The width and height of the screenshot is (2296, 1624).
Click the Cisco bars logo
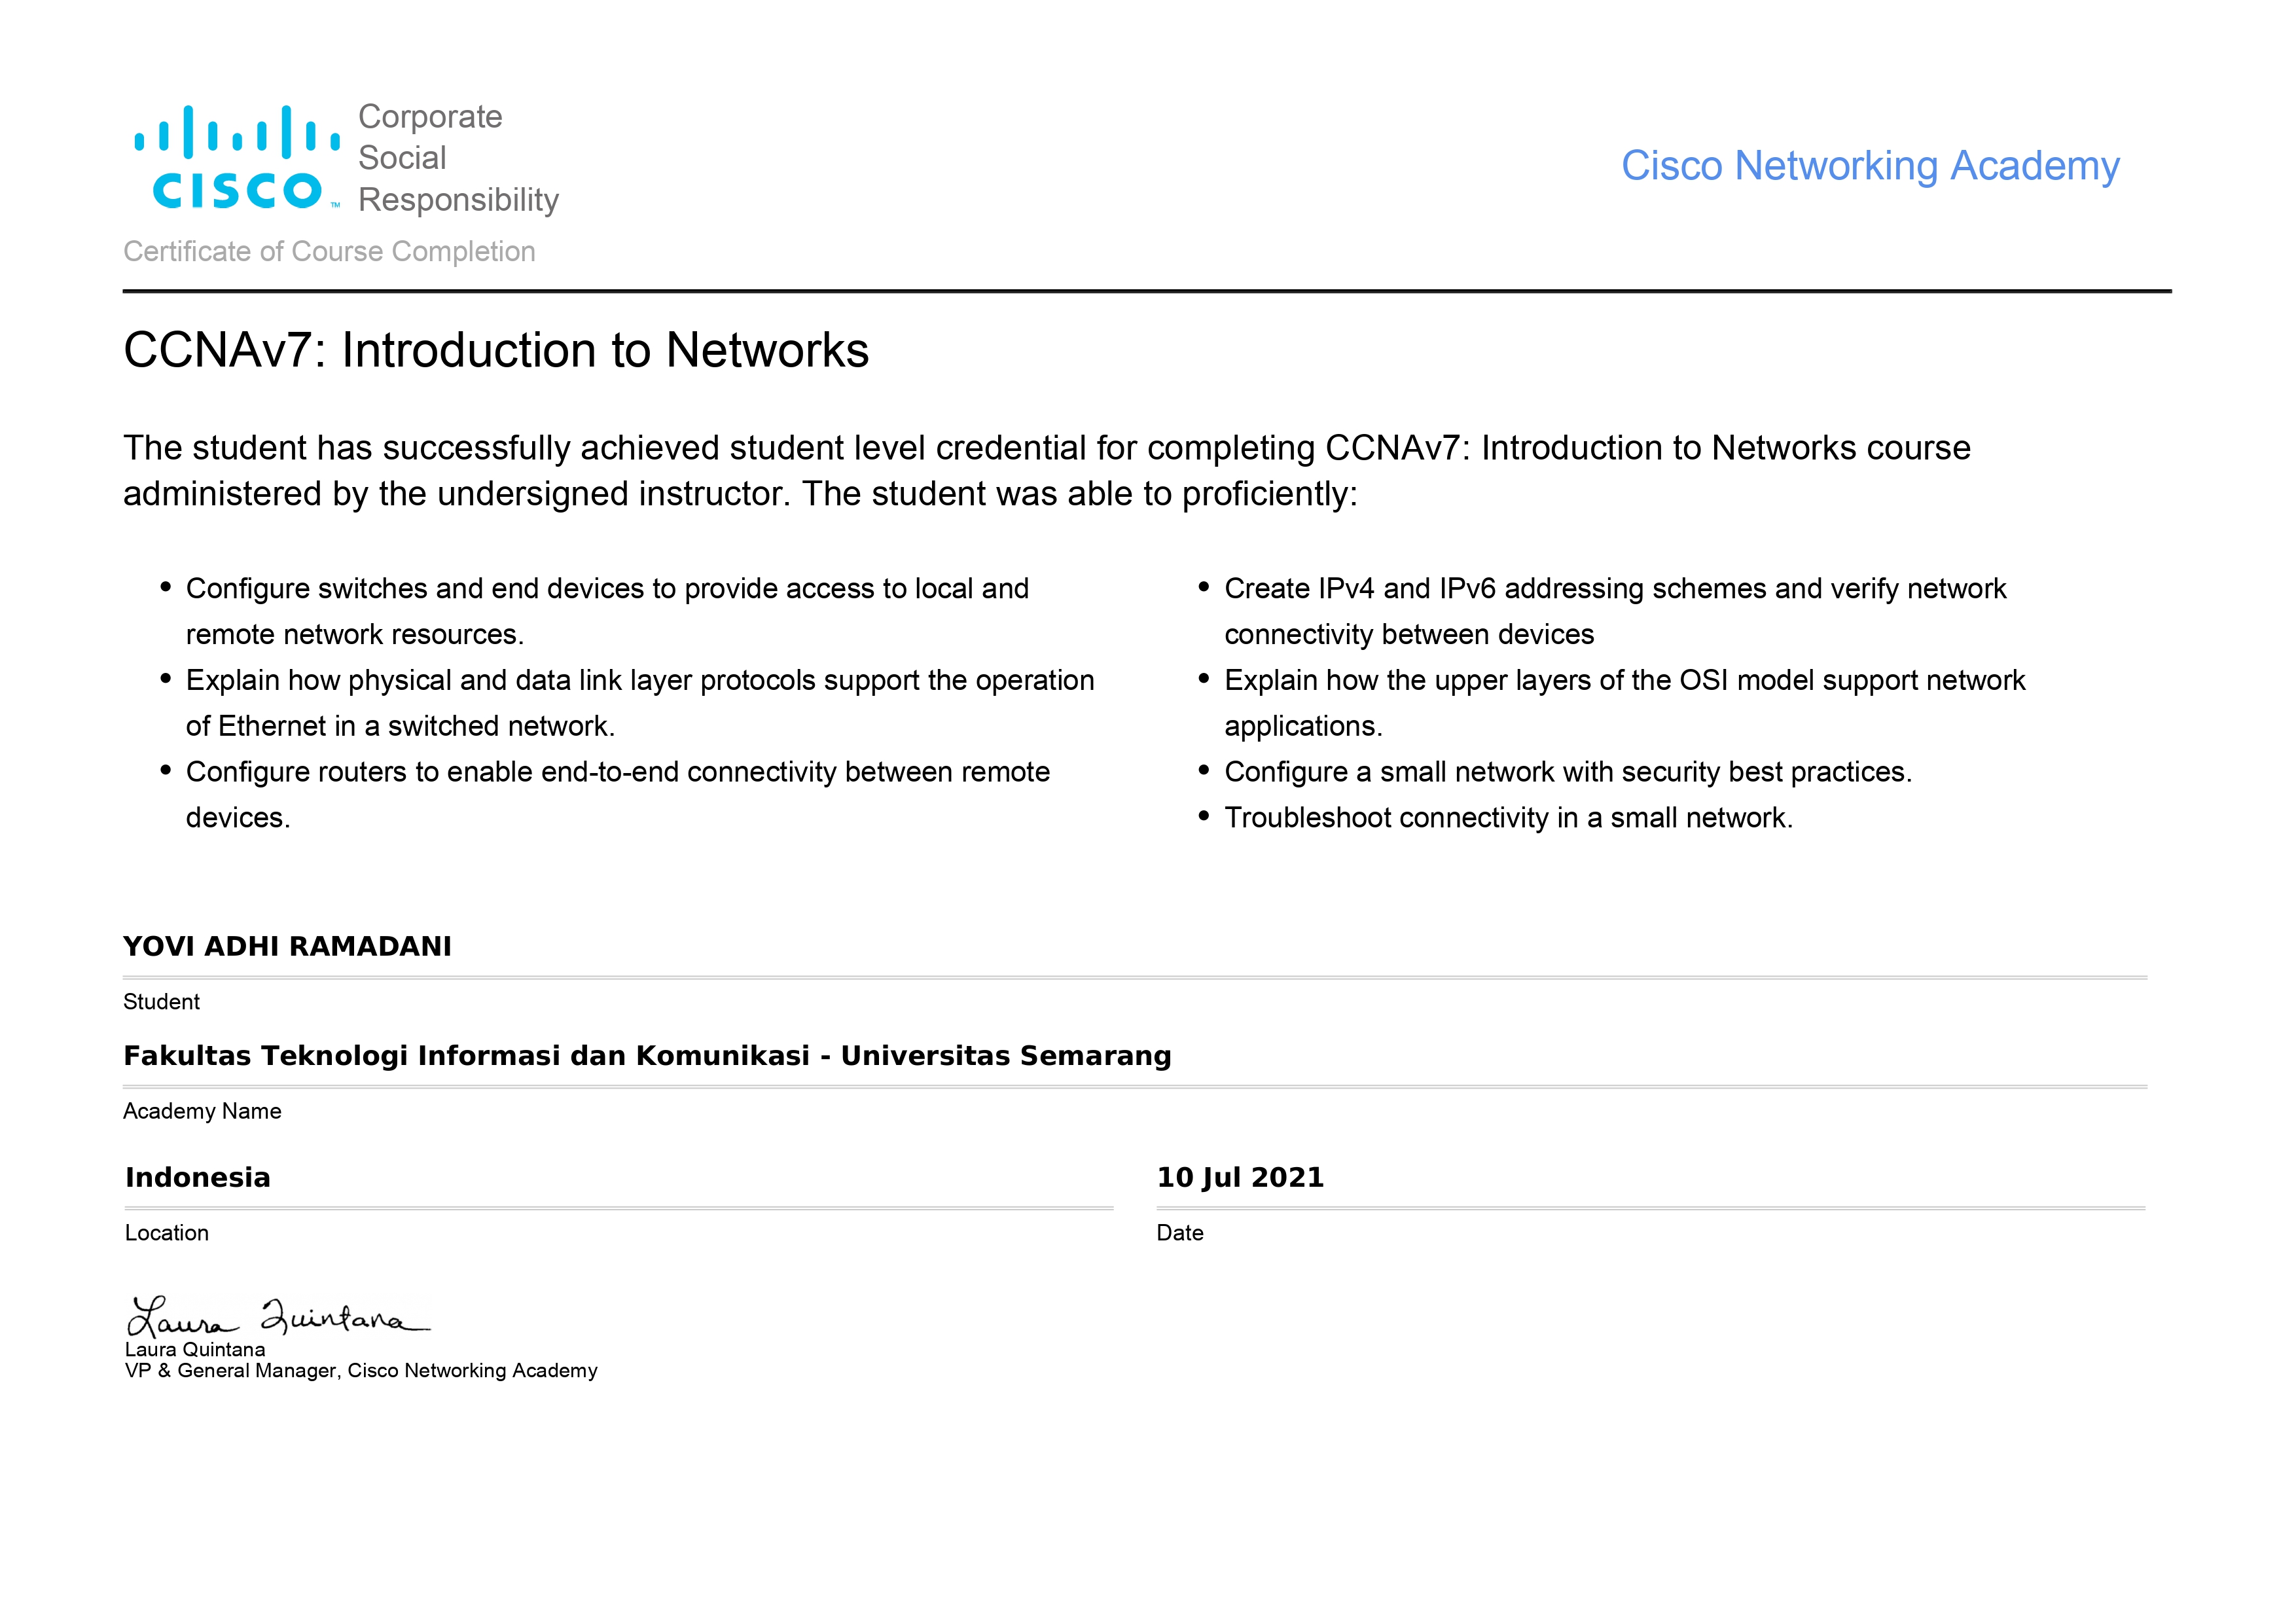[x=237, y=158]
